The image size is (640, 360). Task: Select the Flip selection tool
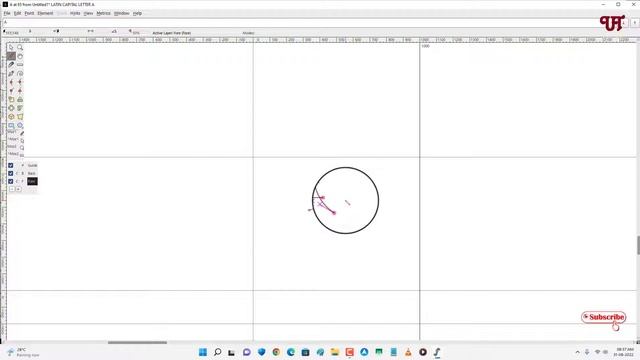coord(11,108)
